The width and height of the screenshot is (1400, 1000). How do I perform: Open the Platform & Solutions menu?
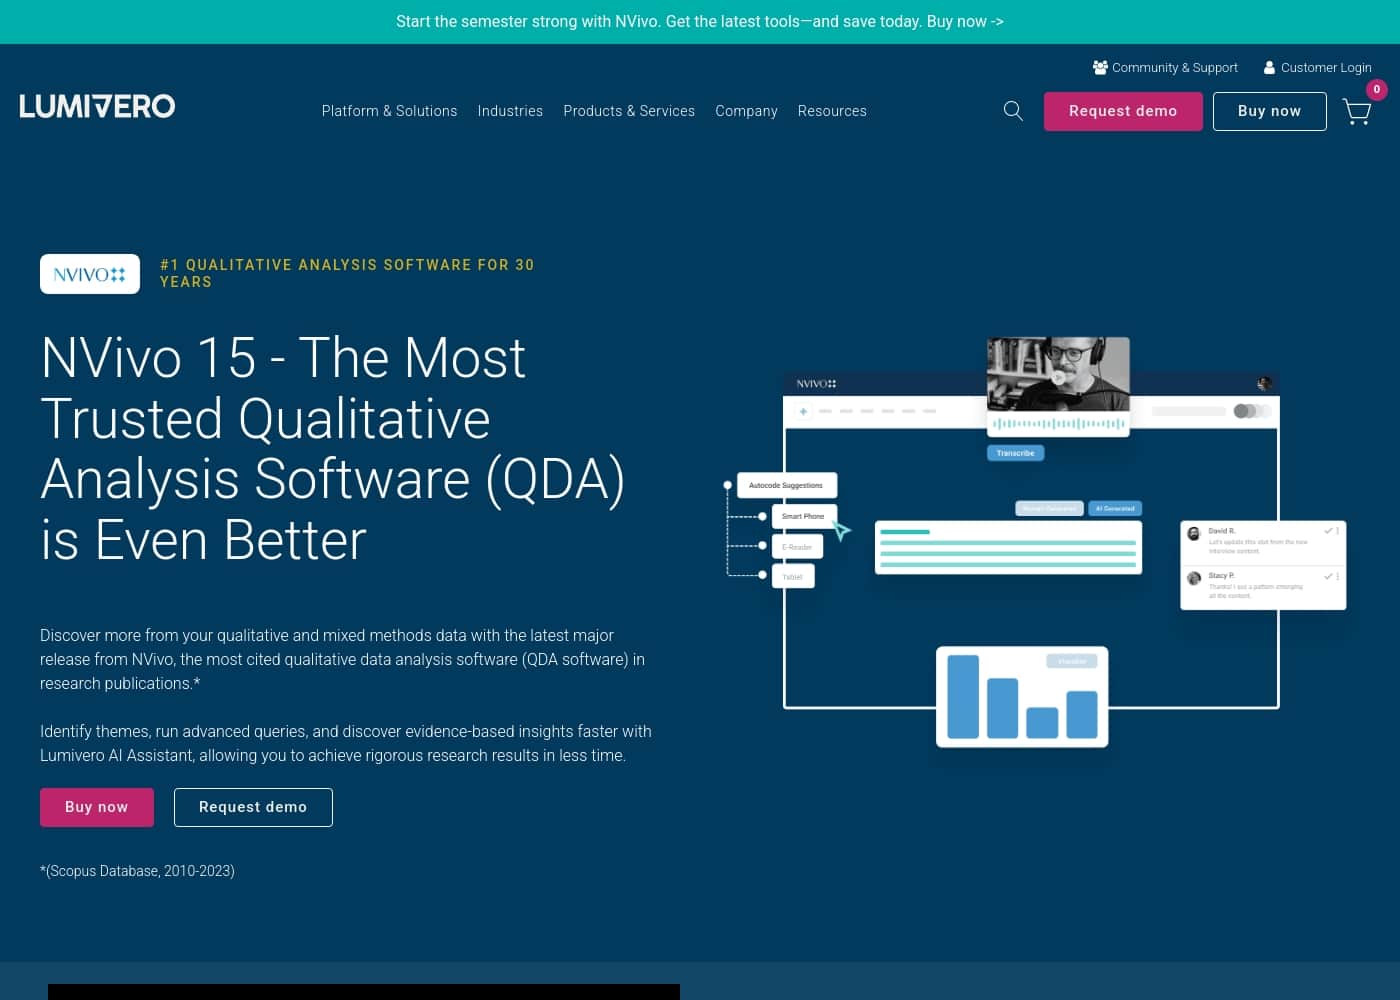(x=389, y=111)
